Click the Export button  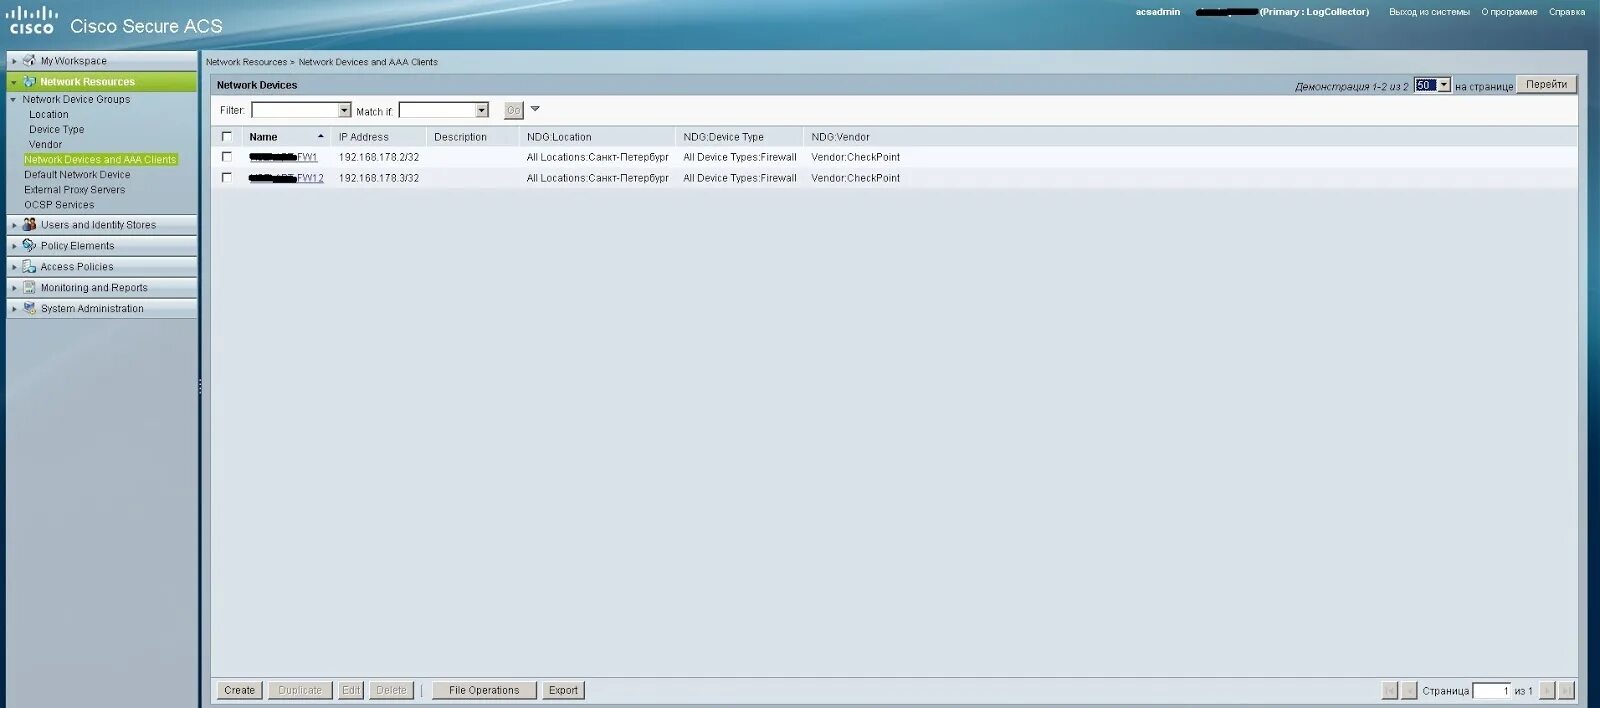point(563,691)
